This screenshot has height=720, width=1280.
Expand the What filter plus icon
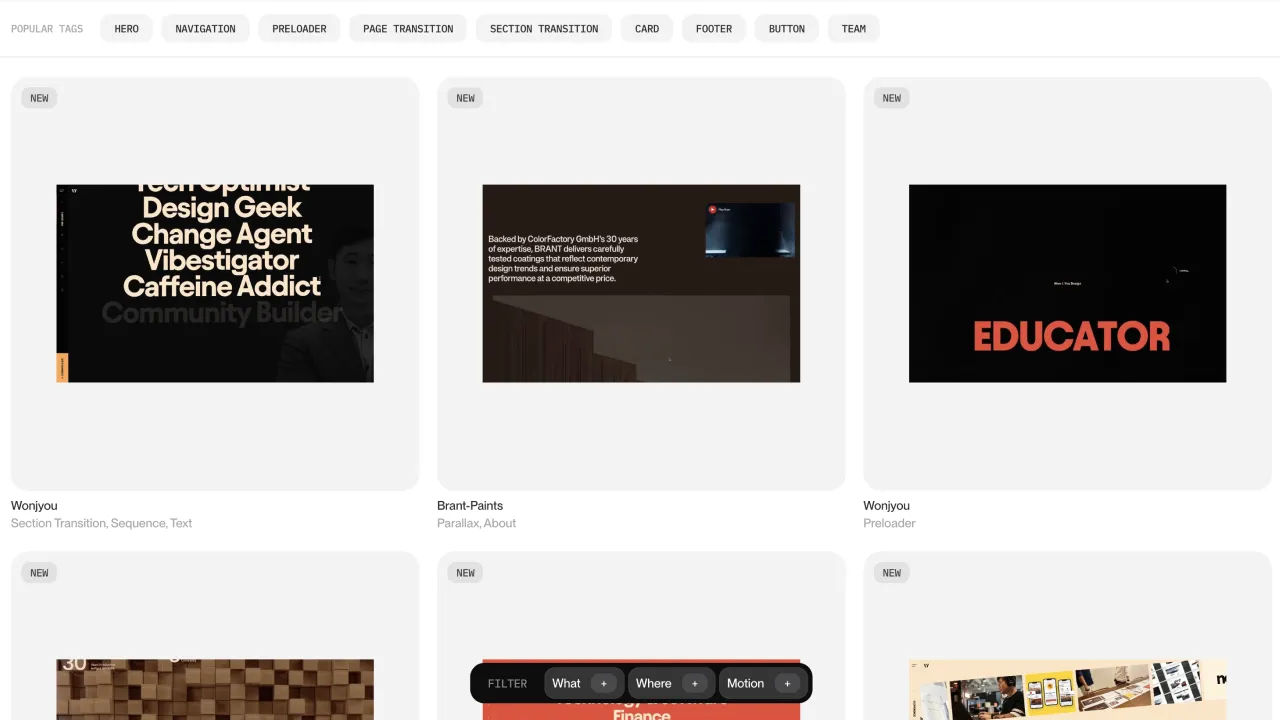point(603,683)
